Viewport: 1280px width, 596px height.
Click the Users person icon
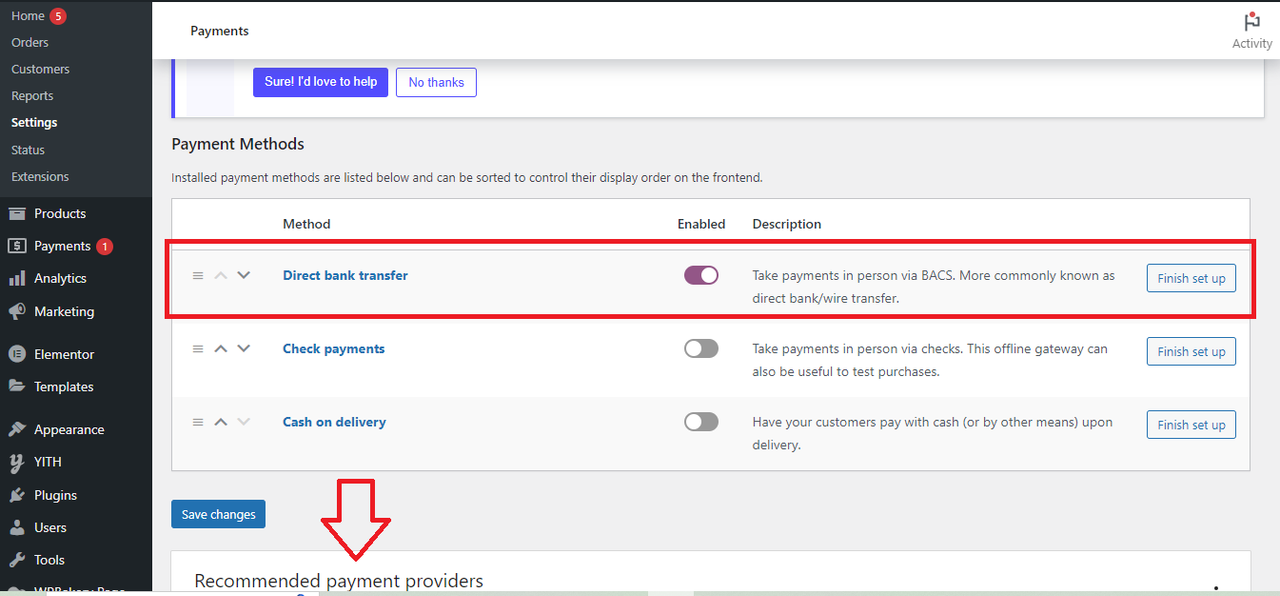(17, 527)
